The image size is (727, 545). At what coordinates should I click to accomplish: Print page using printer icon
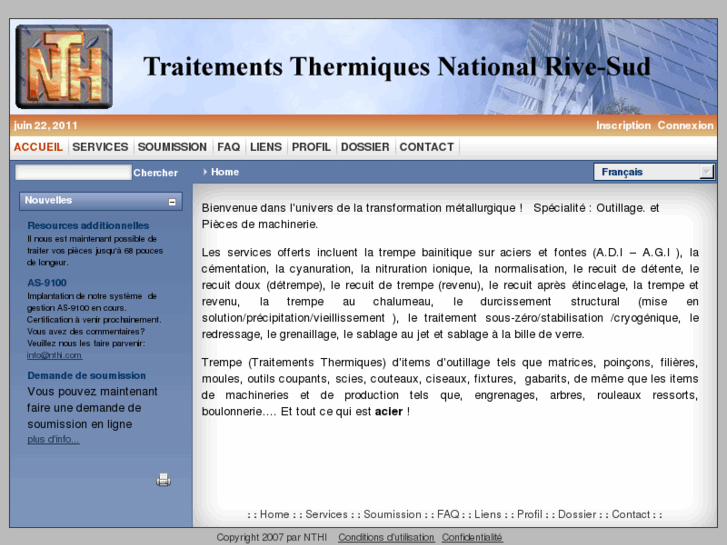pyautogui.click(x=163, y=480)
